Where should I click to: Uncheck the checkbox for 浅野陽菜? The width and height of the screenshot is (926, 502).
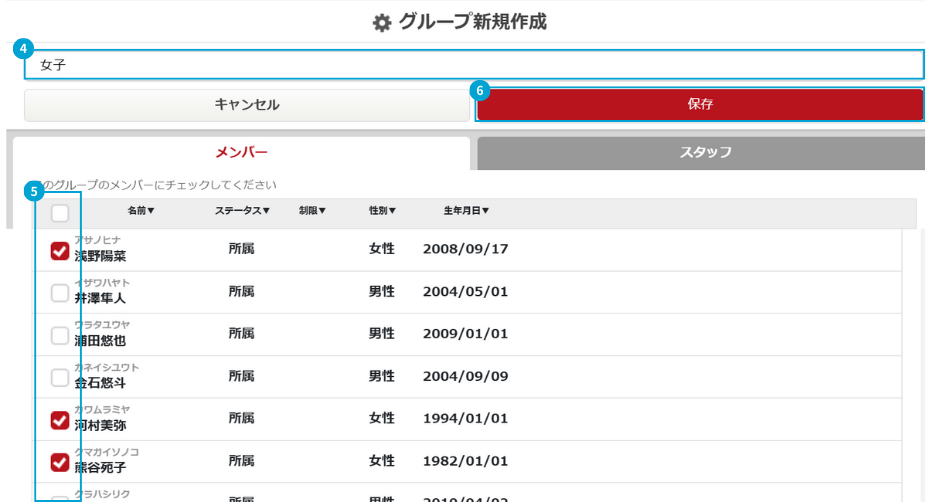(x=60, y=251)
